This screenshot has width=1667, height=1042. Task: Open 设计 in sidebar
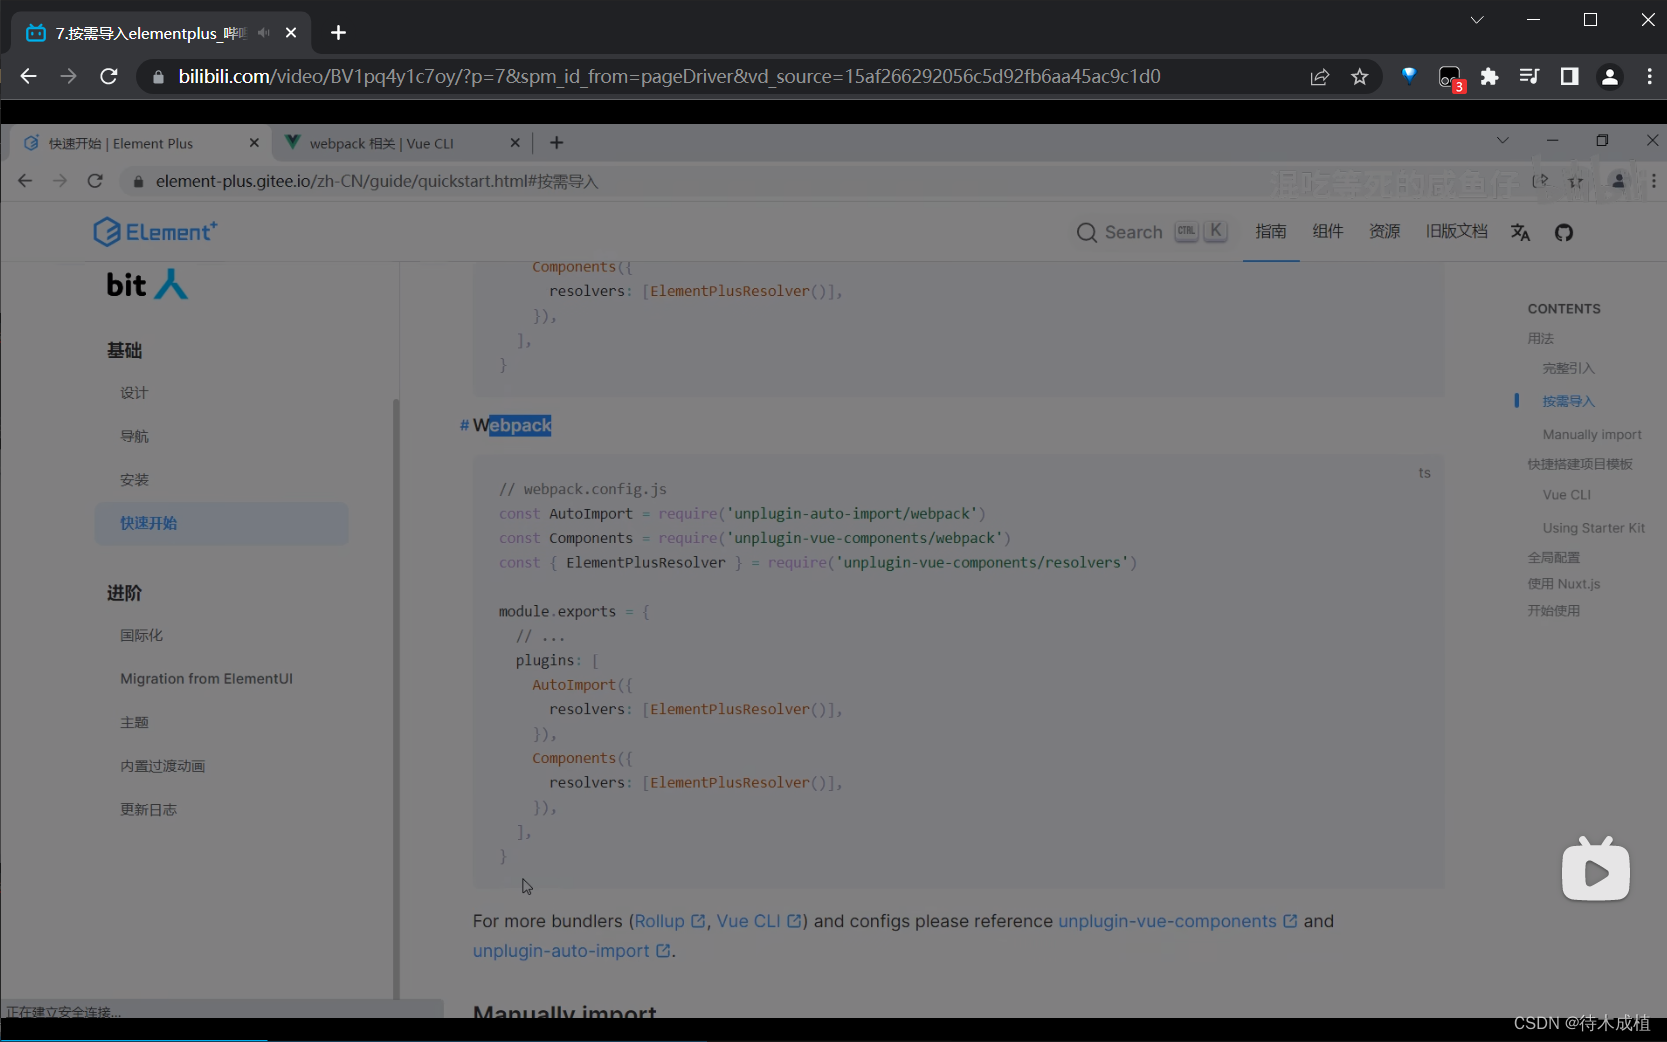click(134, 393)
